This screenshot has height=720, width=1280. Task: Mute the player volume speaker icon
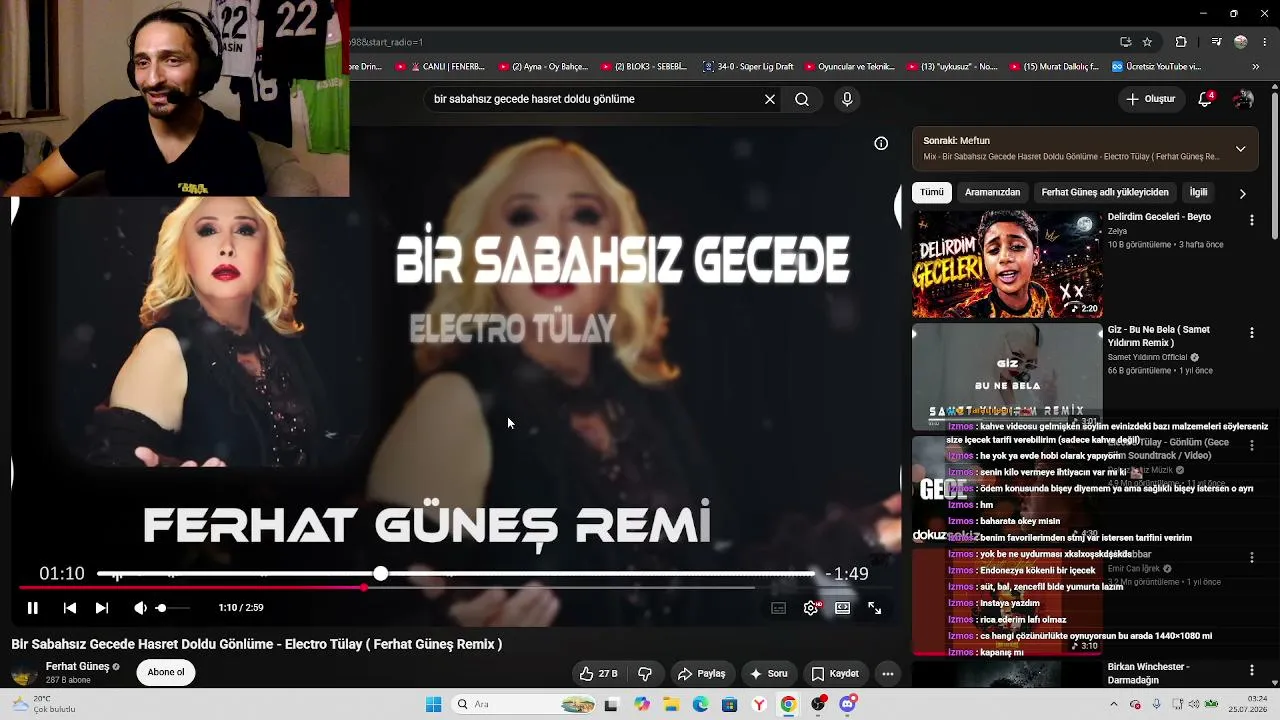(140, 608)
